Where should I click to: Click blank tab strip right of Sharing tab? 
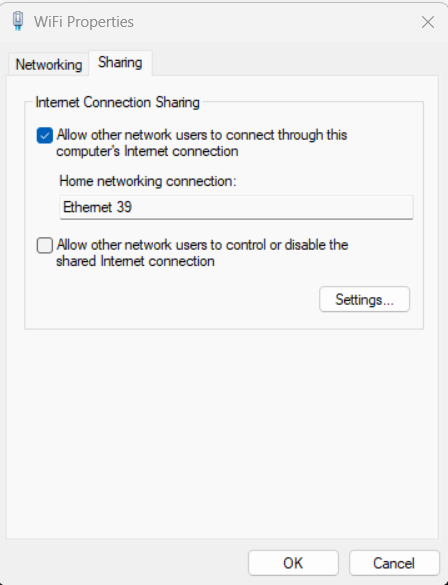click(x=295, y=63)
